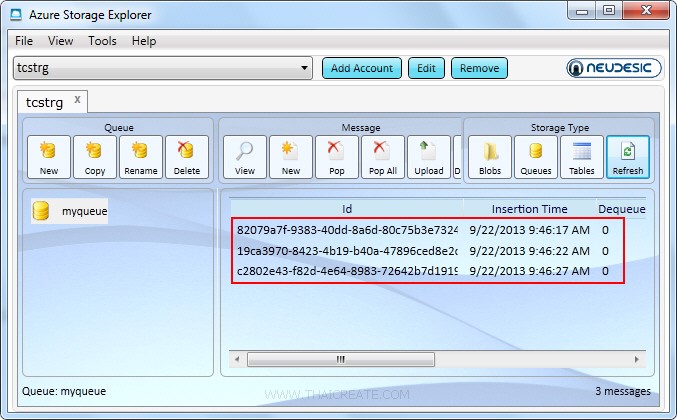Click the Add Account button
This screenshot has width=677, height=420.
362,68
